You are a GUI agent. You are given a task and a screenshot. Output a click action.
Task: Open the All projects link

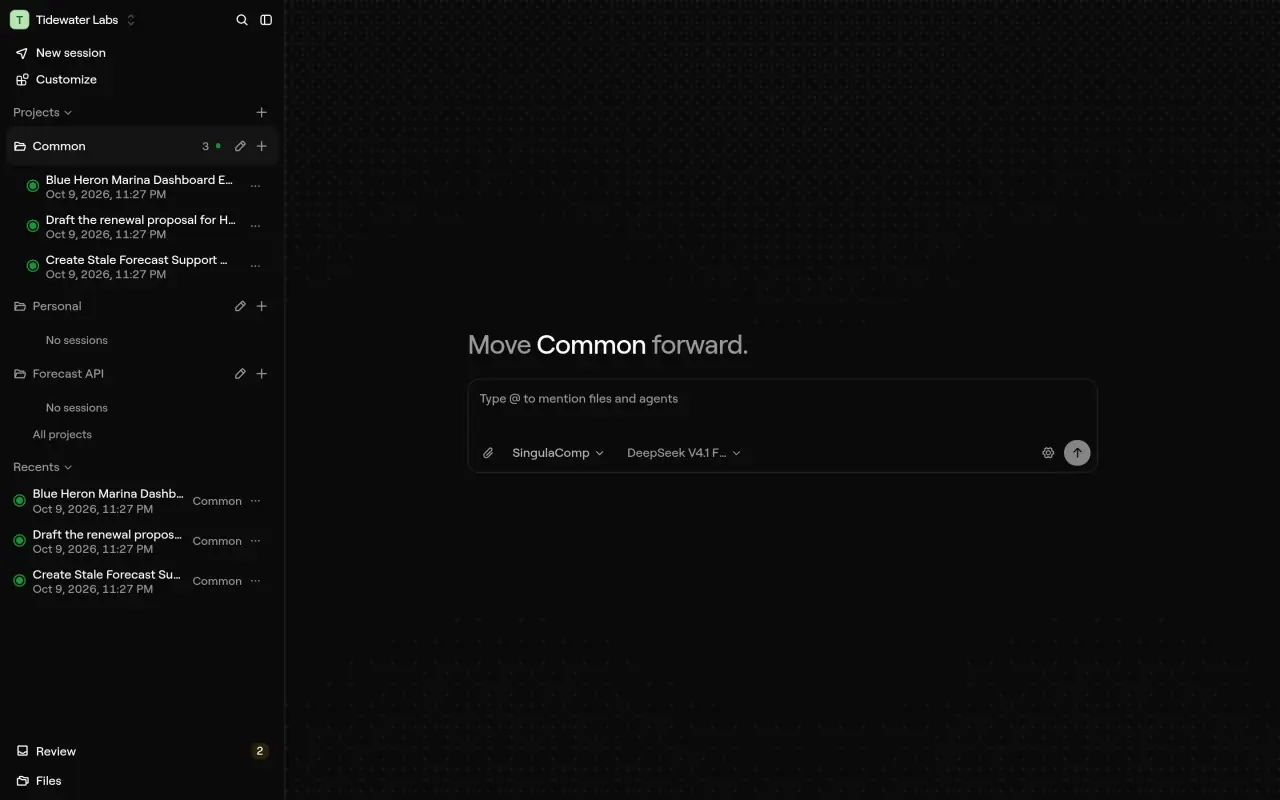click(62, 435)
